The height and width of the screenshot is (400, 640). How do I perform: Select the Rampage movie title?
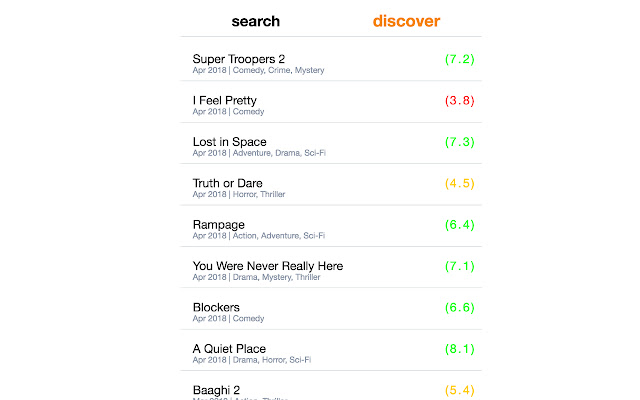pyautogui.click(x=218, y=224)
